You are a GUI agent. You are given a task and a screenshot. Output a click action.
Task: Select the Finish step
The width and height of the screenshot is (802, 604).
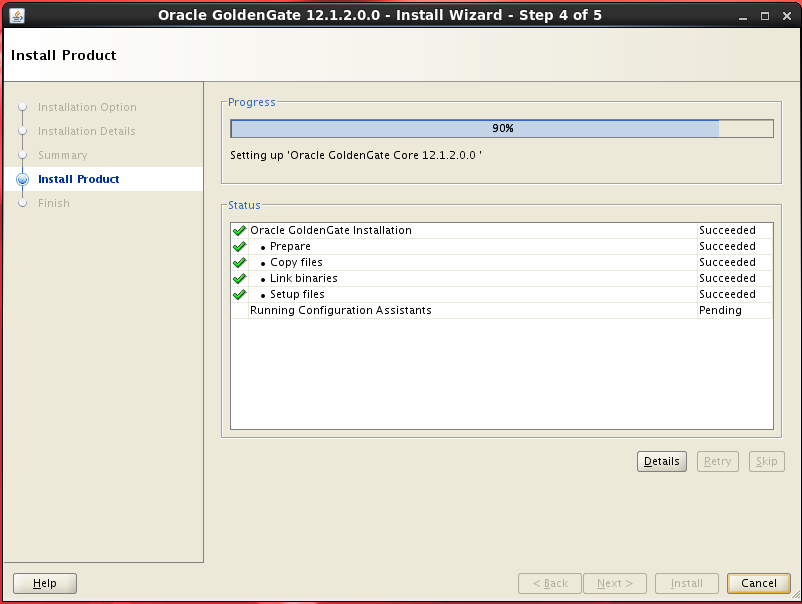click(x=54, y=203)
